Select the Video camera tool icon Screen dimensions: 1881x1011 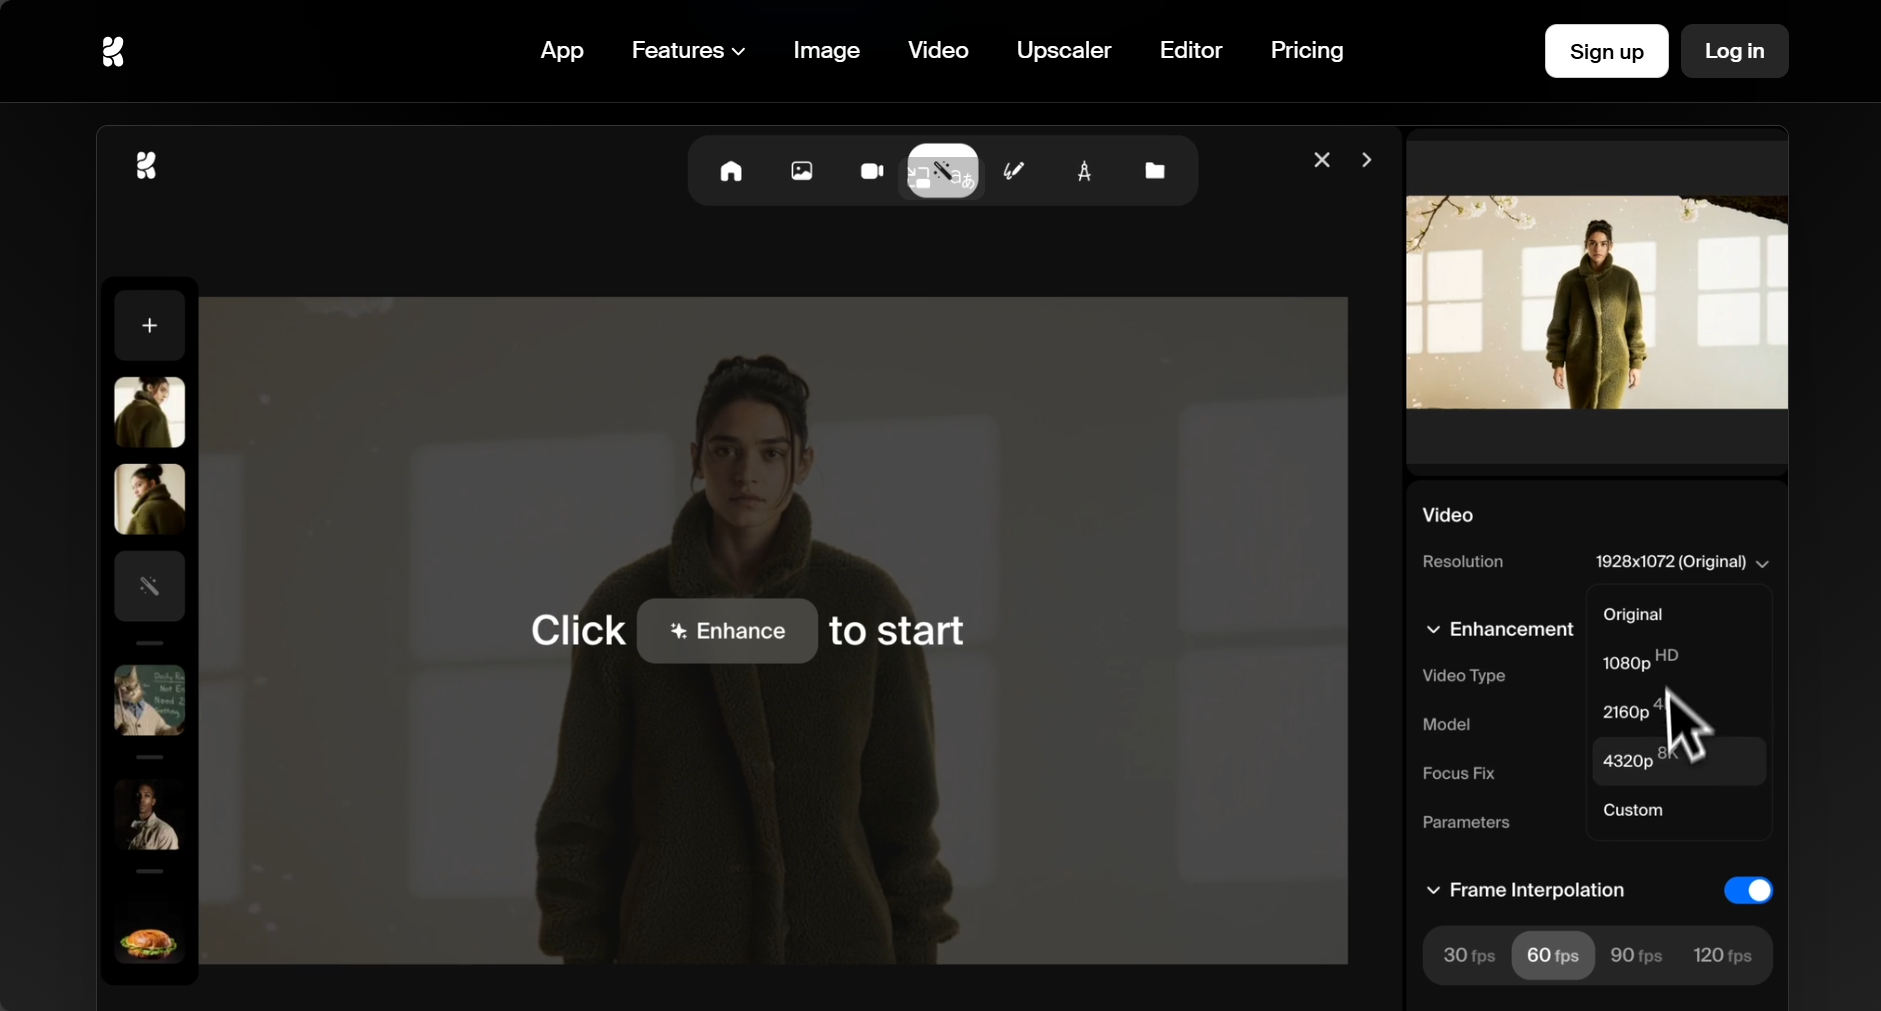pyautogui.click(x=872, y=171)
